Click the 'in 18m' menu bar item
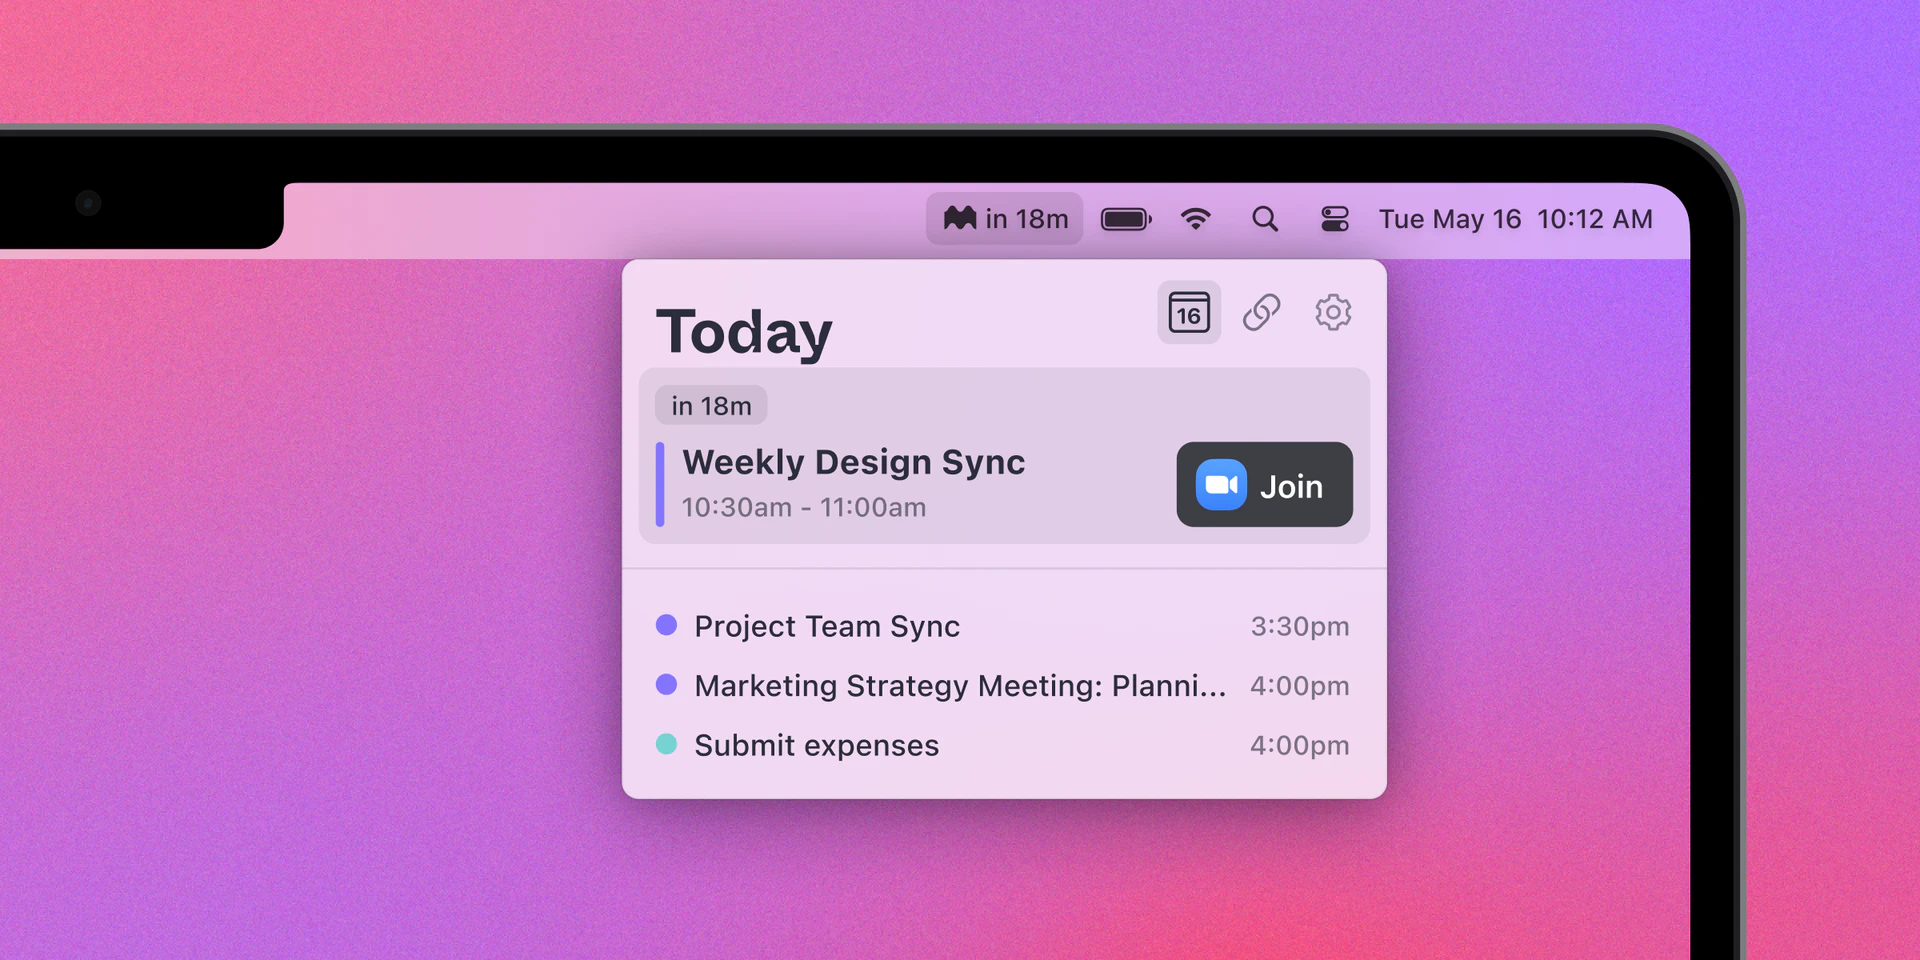Viewport: 1920px width, 960px height. pos(1005,219)
